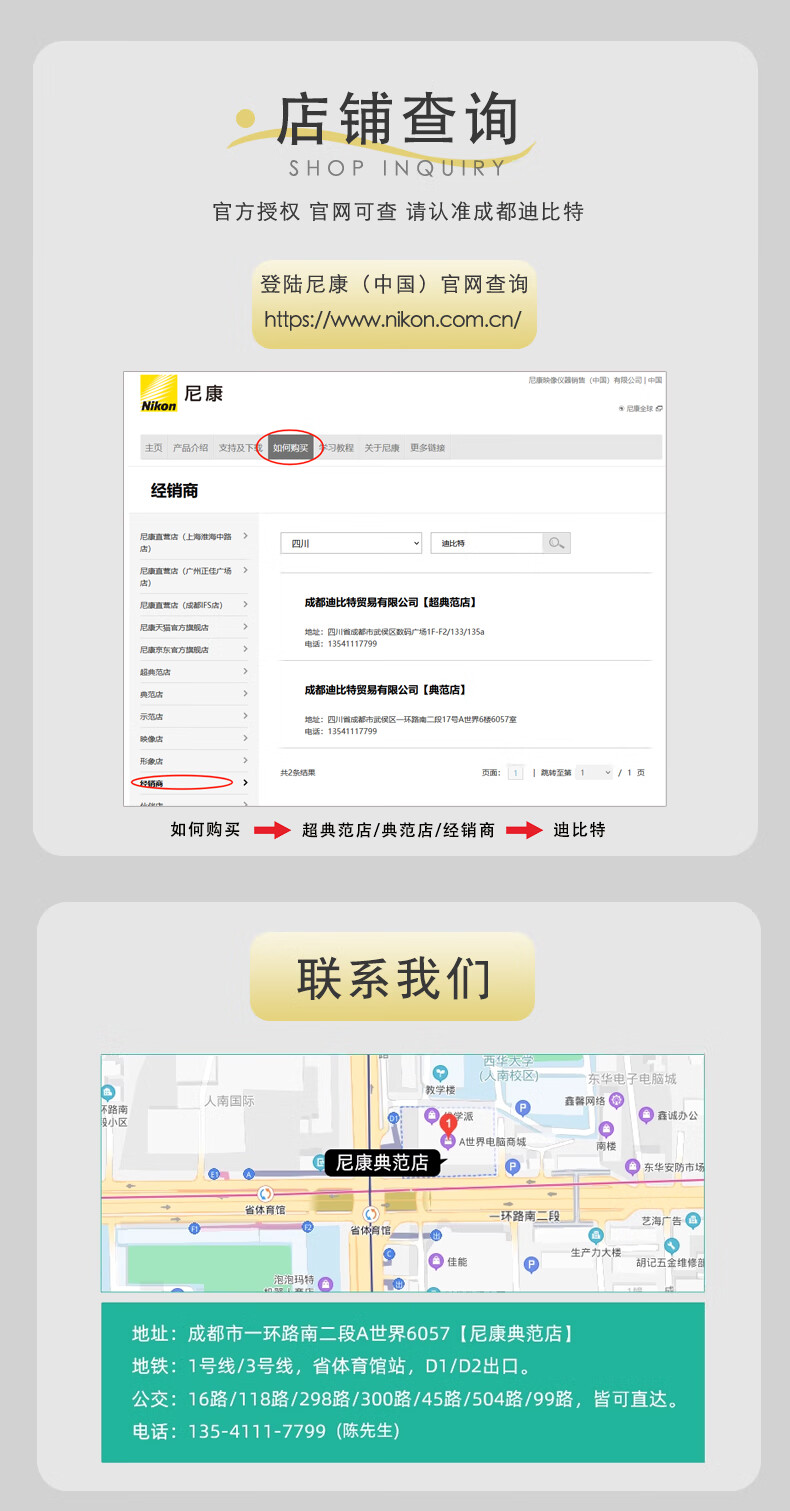790x1511 pixels.
Task: Open the 尼康全球 link
Action: (640, 408)
